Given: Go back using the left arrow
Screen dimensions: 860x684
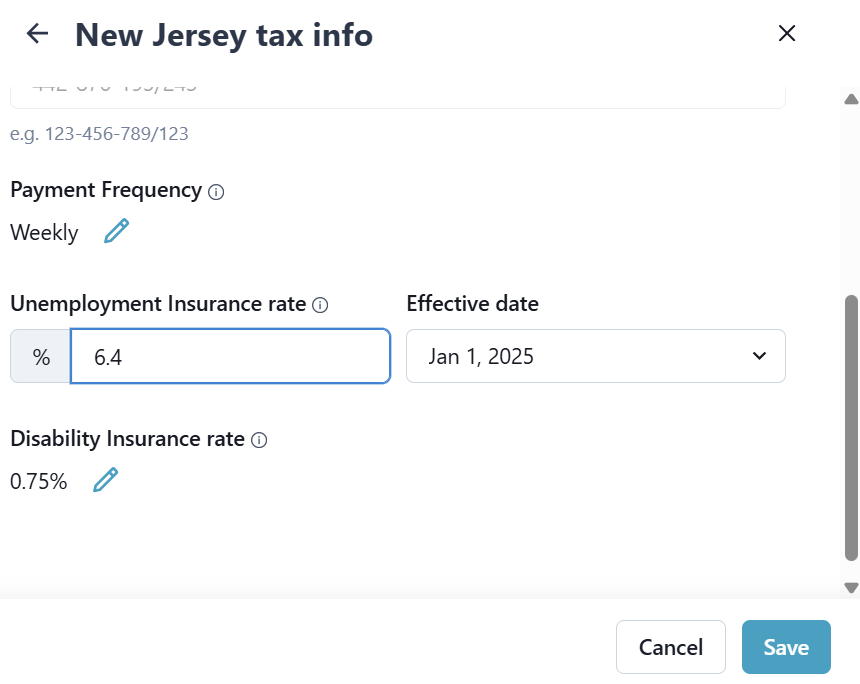Looking at the screenshot, I should [x=37, y=34].
